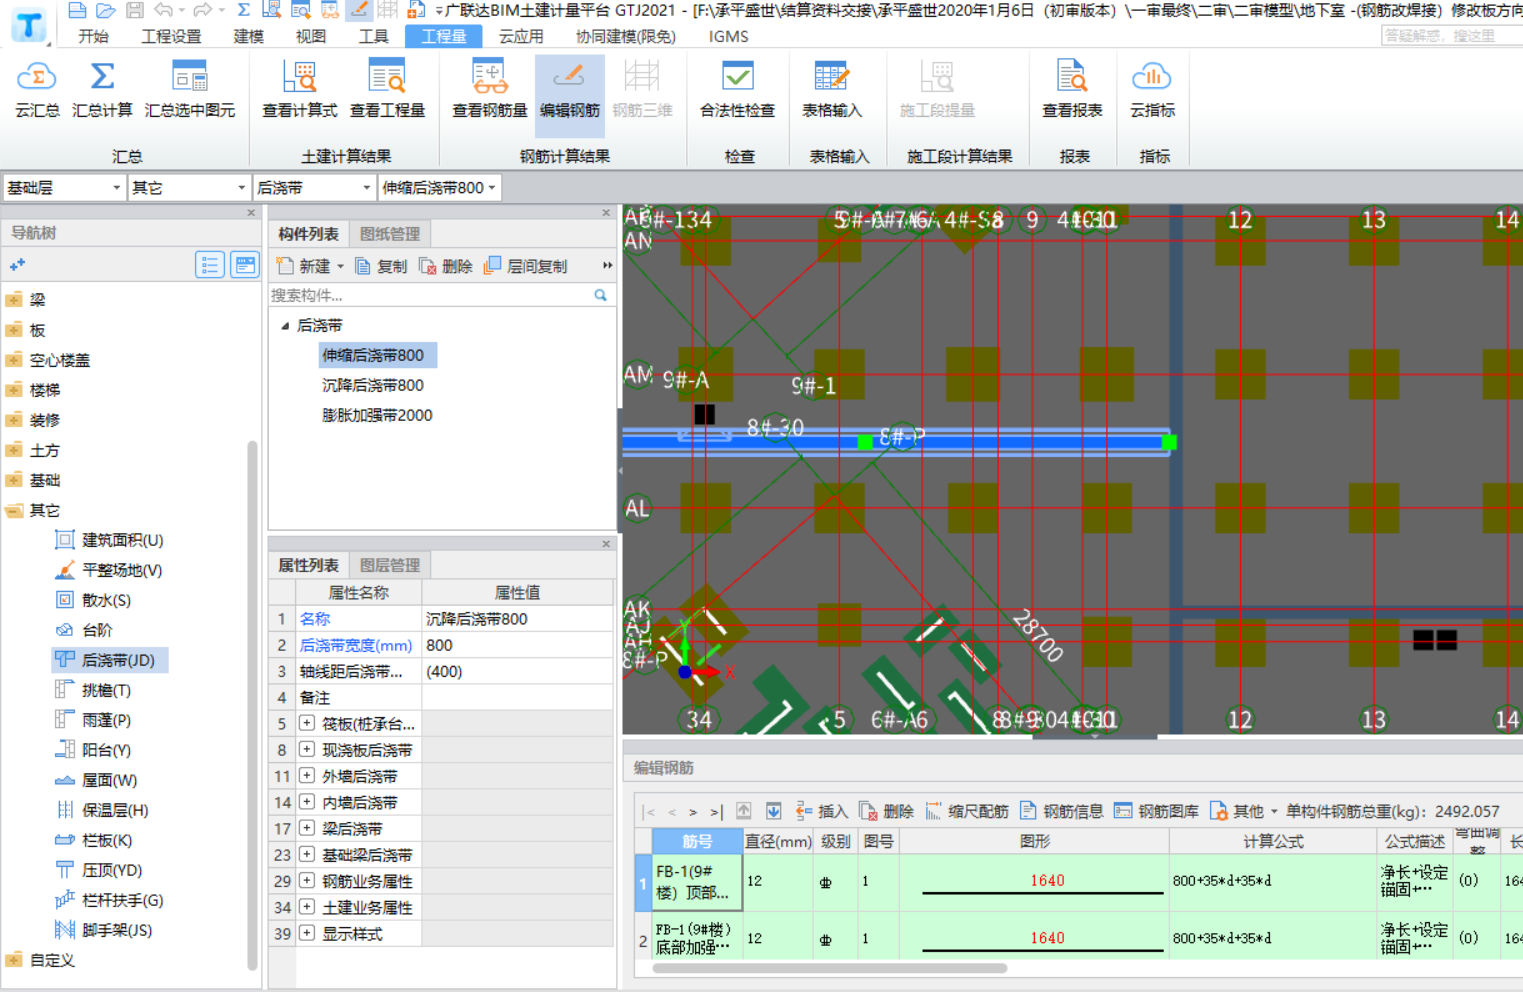The height and width of the screenshot is (992, 1523).
Task: Click 施工段提量 icon
Action: coord(937,90)
